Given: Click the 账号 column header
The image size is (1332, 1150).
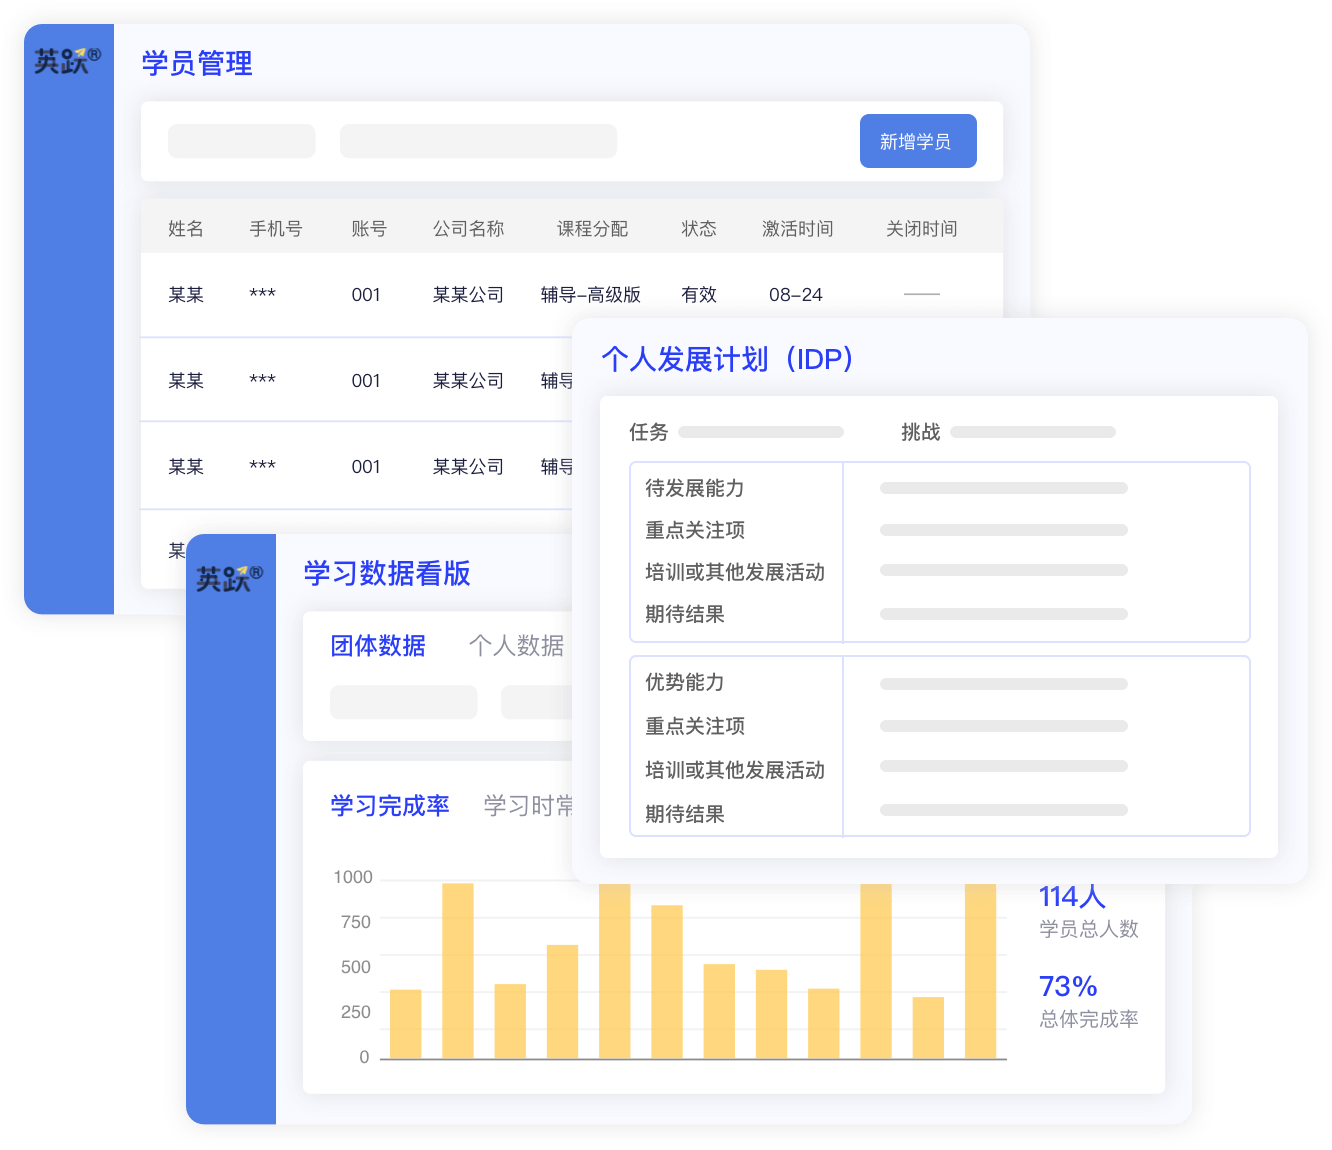Looking at the screenshot, I should click(x=369, y=229).
